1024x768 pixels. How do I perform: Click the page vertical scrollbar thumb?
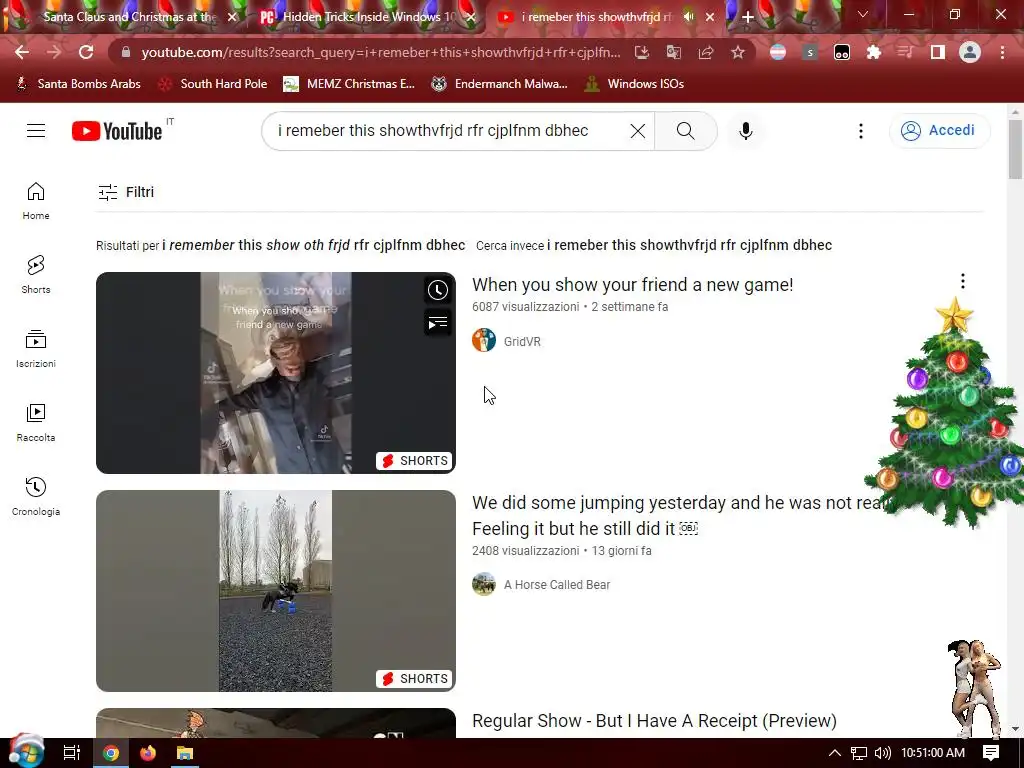[1015, 149]
